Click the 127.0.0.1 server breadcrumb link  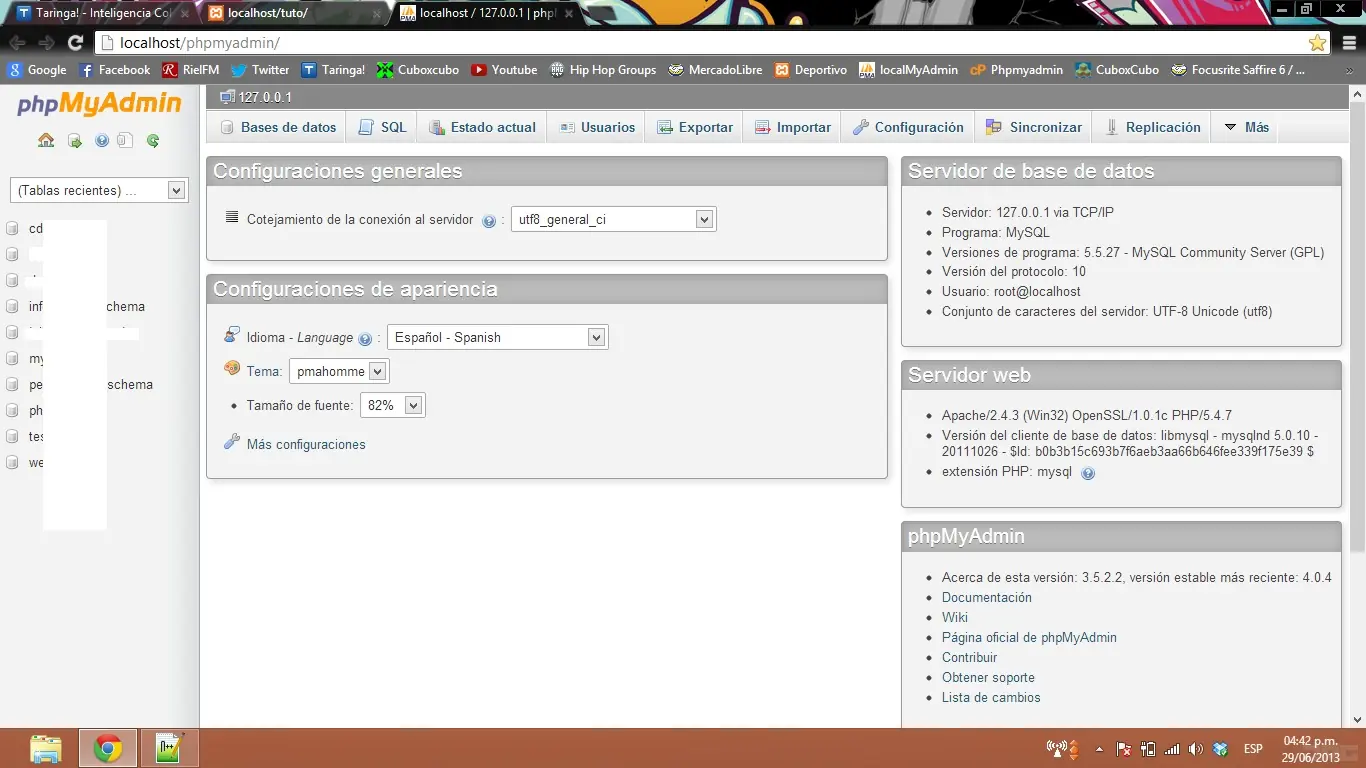[265, 97]
